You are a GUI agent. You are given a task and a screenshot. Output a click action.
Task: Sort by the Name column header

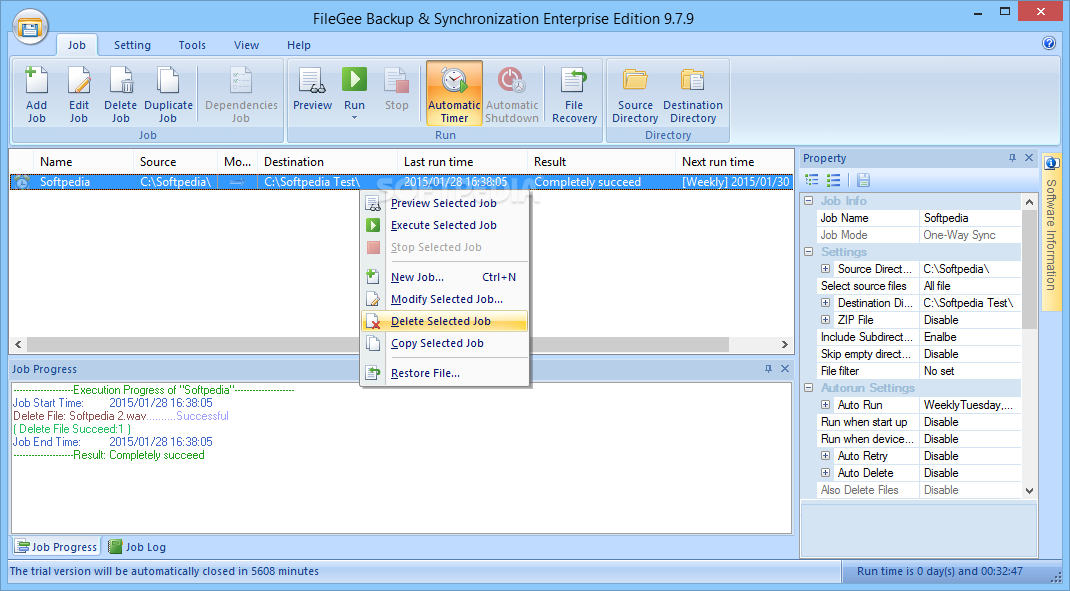click(83, 162)
